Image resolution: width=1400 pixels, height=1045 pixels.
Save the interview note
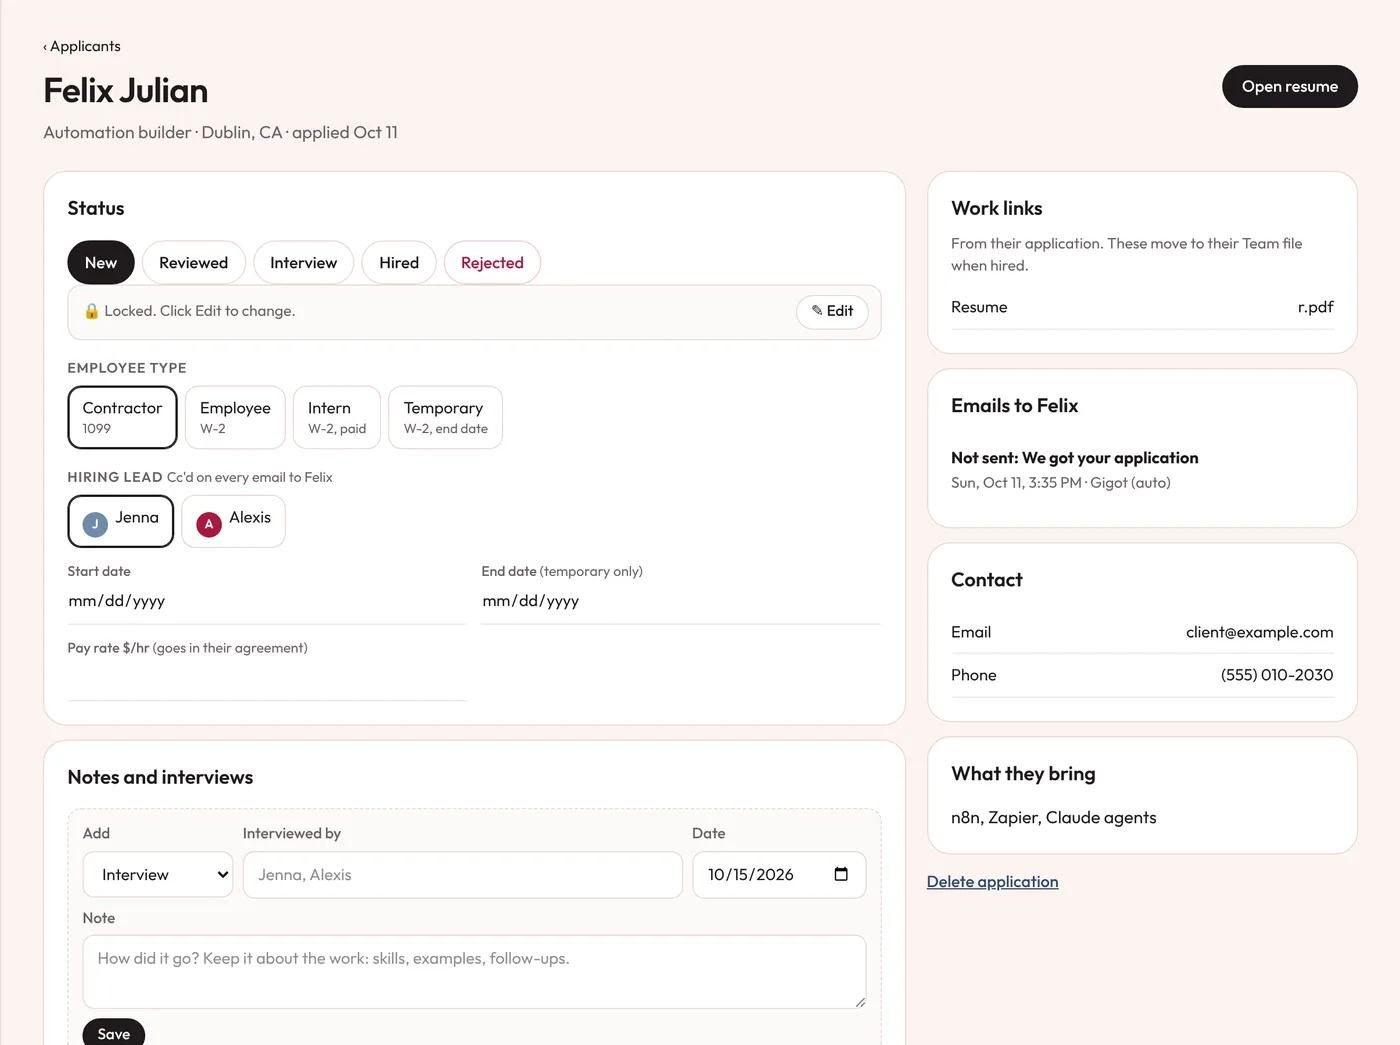(x=114, y=1033)
